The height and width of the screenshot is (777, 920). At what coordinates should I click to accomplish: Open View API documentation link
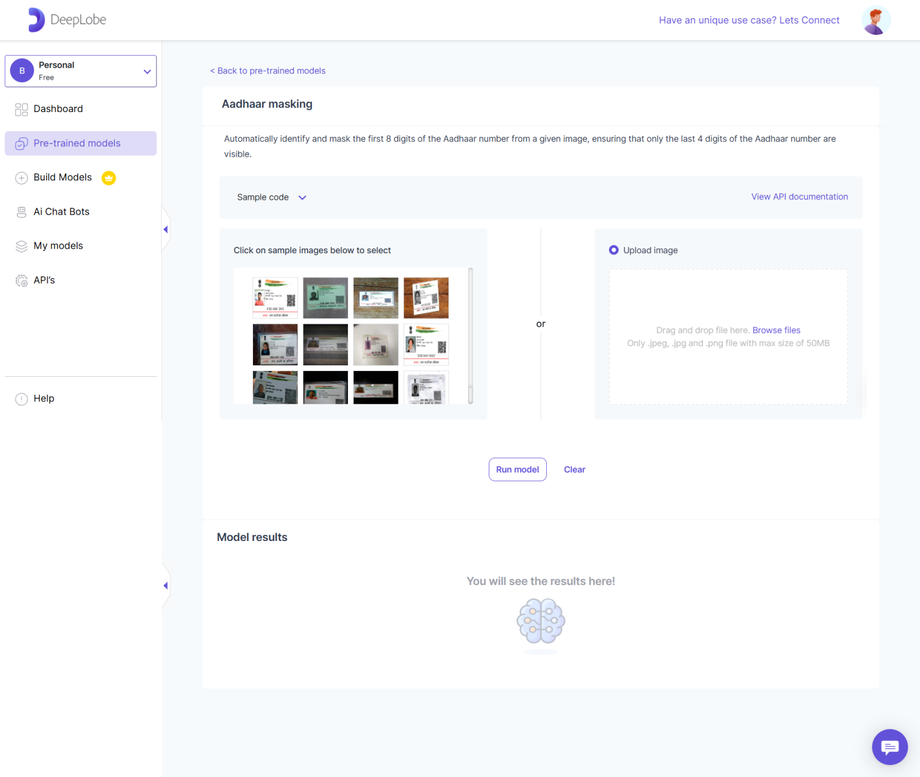point(799,197)
